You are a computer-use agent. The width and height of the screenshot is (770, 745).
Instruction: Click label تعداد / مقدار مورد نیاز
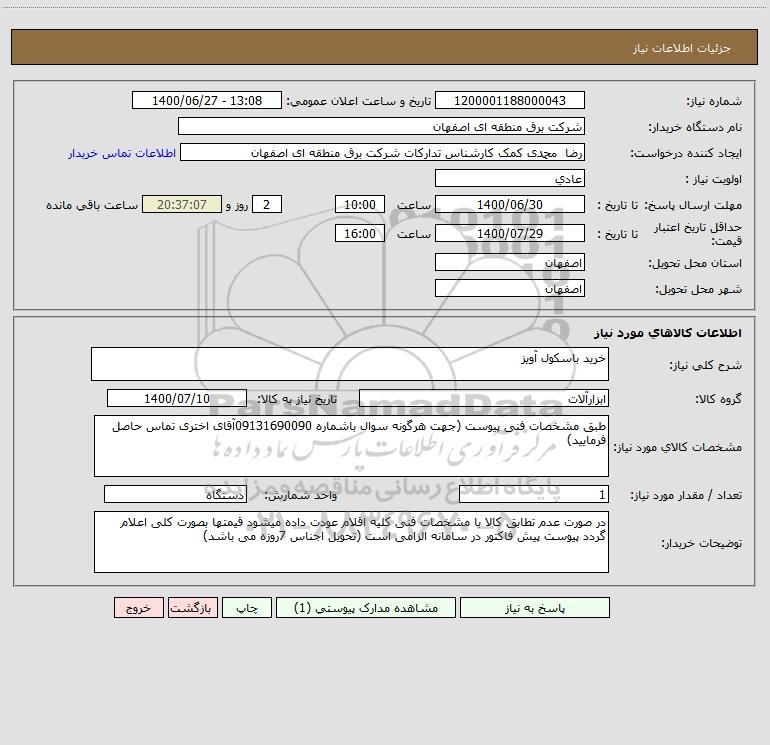coord(686,496)
